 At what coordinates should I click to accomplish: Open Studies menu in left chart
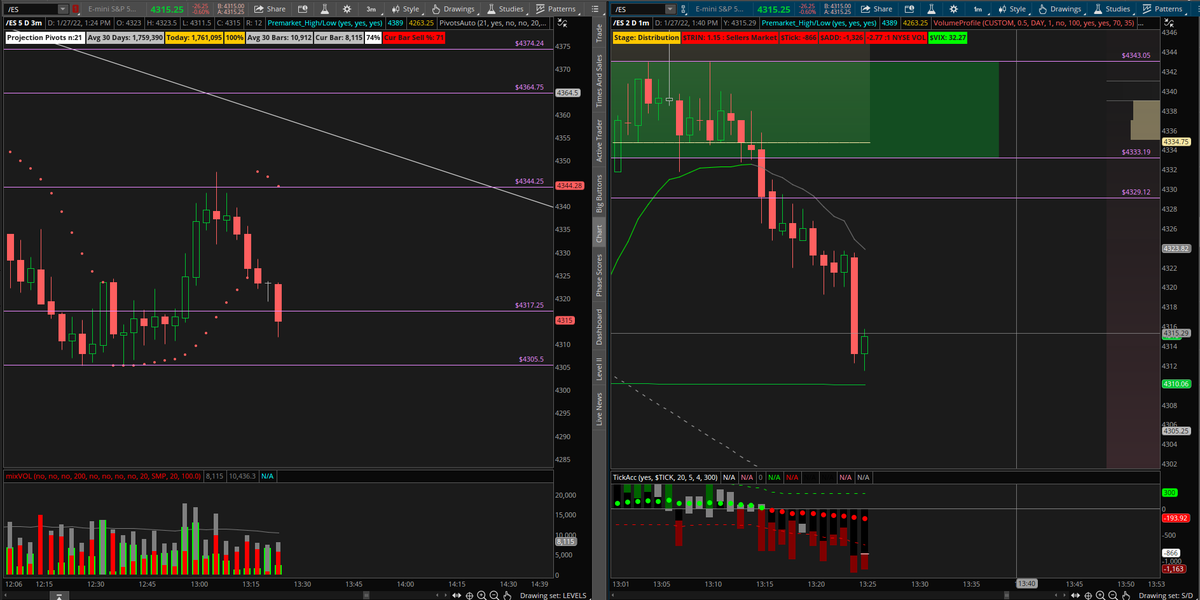[505, 9]
